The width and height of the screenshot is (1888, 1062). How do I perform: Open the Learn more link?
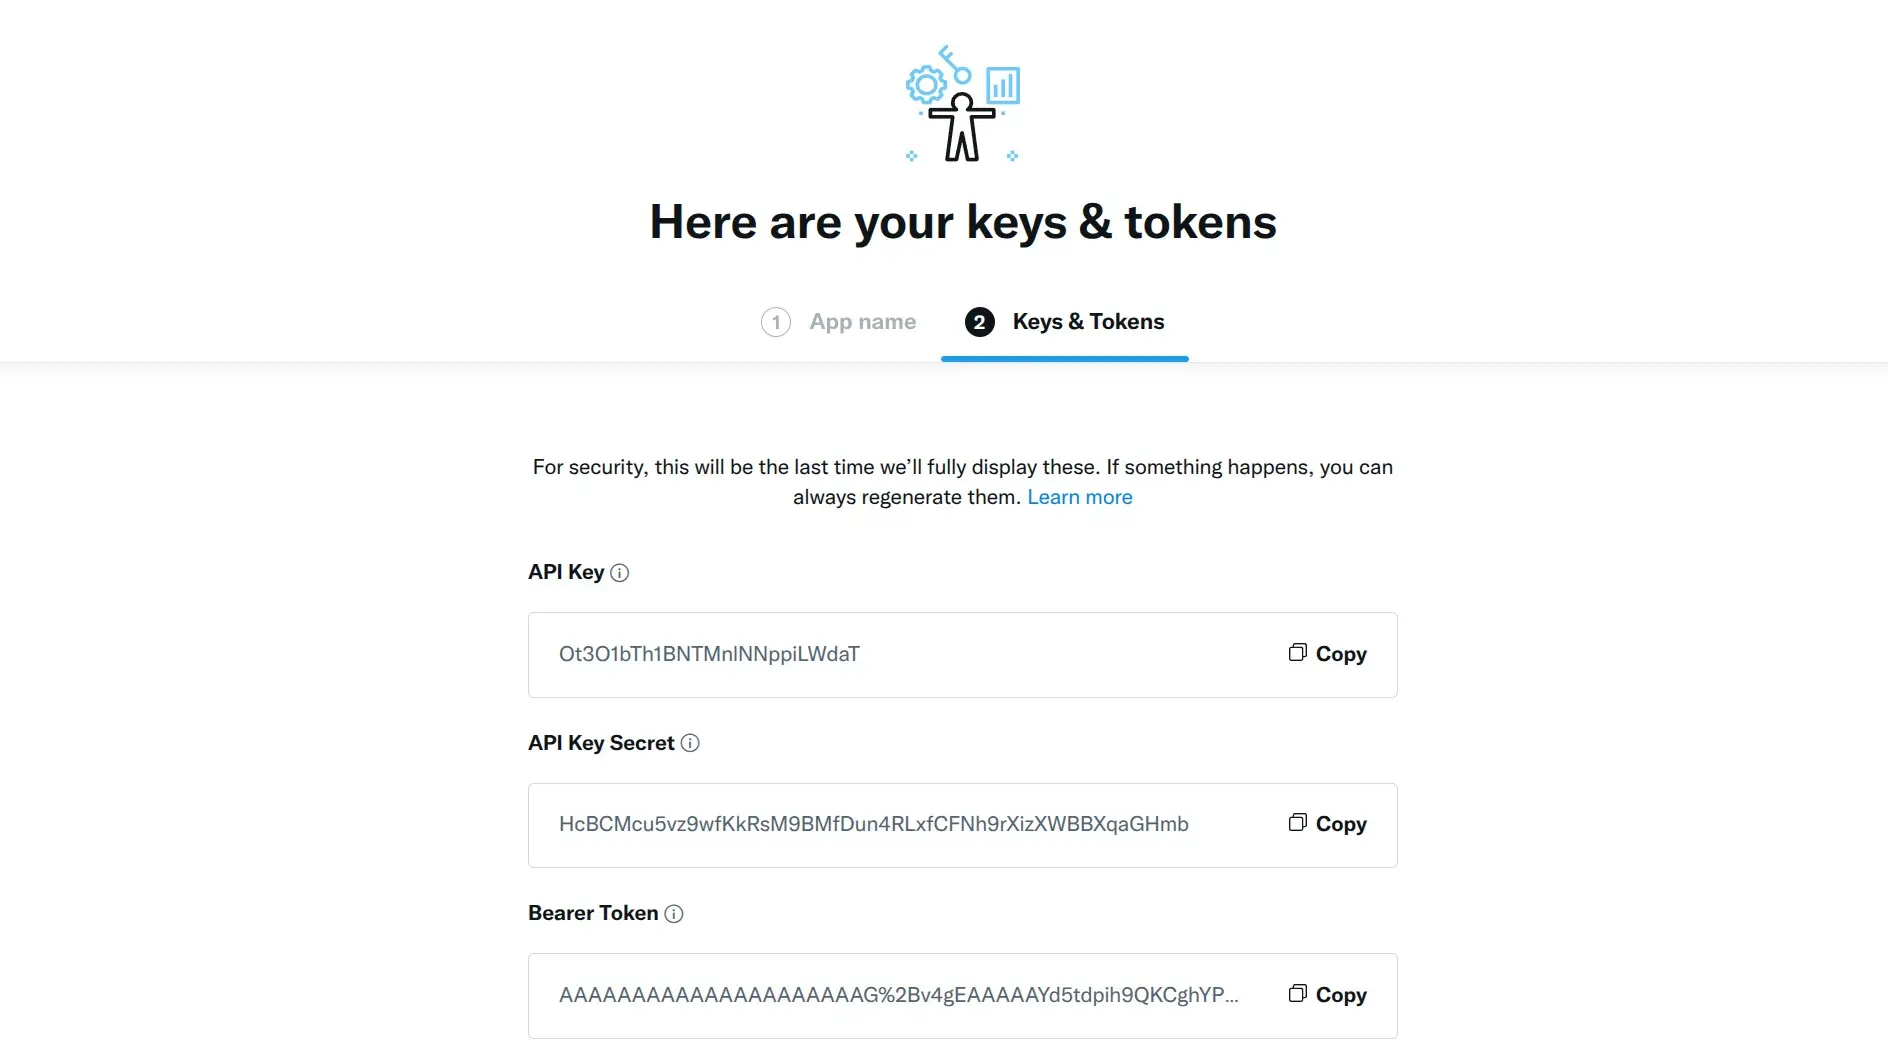pos(1079,497)
